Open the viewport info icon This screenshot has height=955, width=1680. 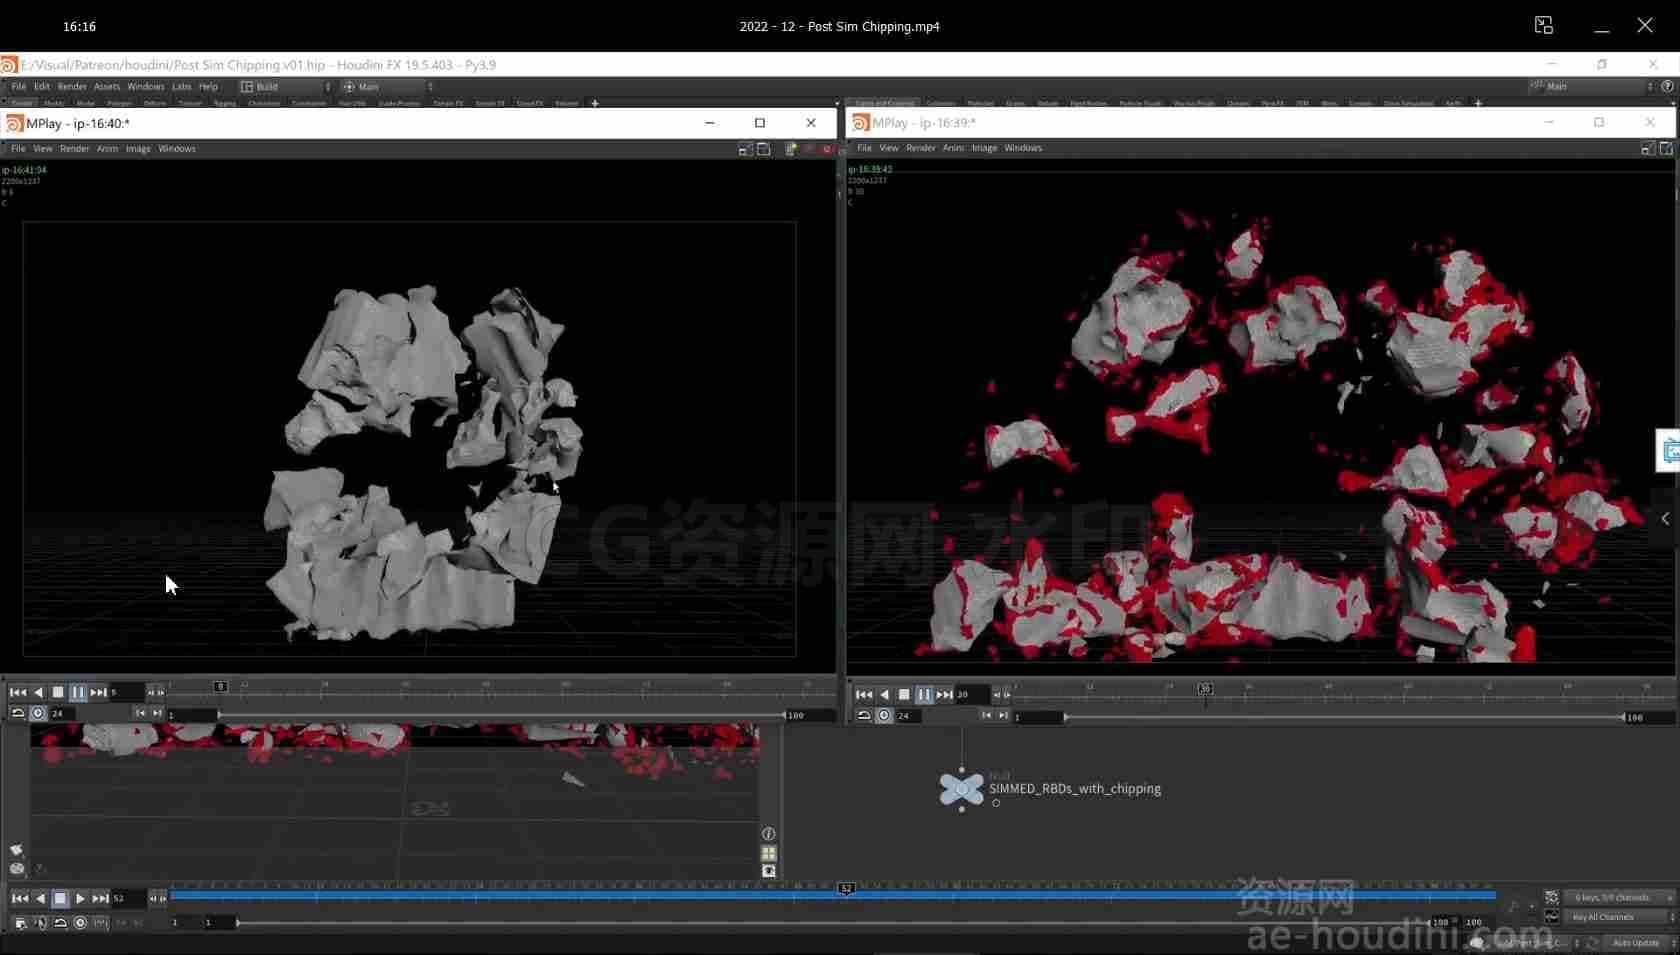click(768, 834)
